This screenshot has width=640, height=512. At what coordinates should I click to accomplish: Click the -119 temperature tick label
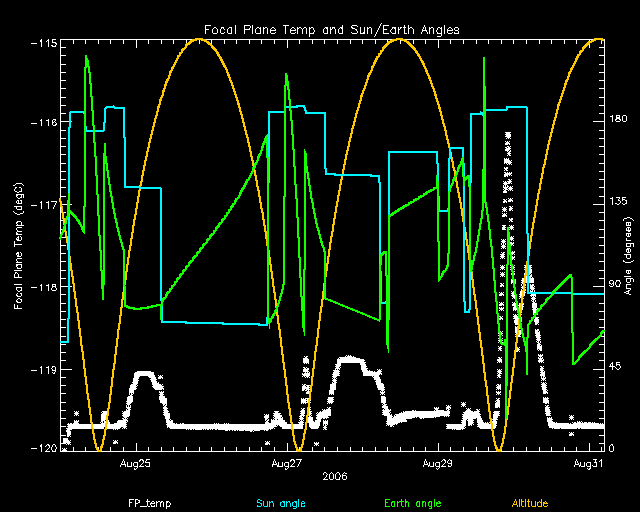point(42,369)
